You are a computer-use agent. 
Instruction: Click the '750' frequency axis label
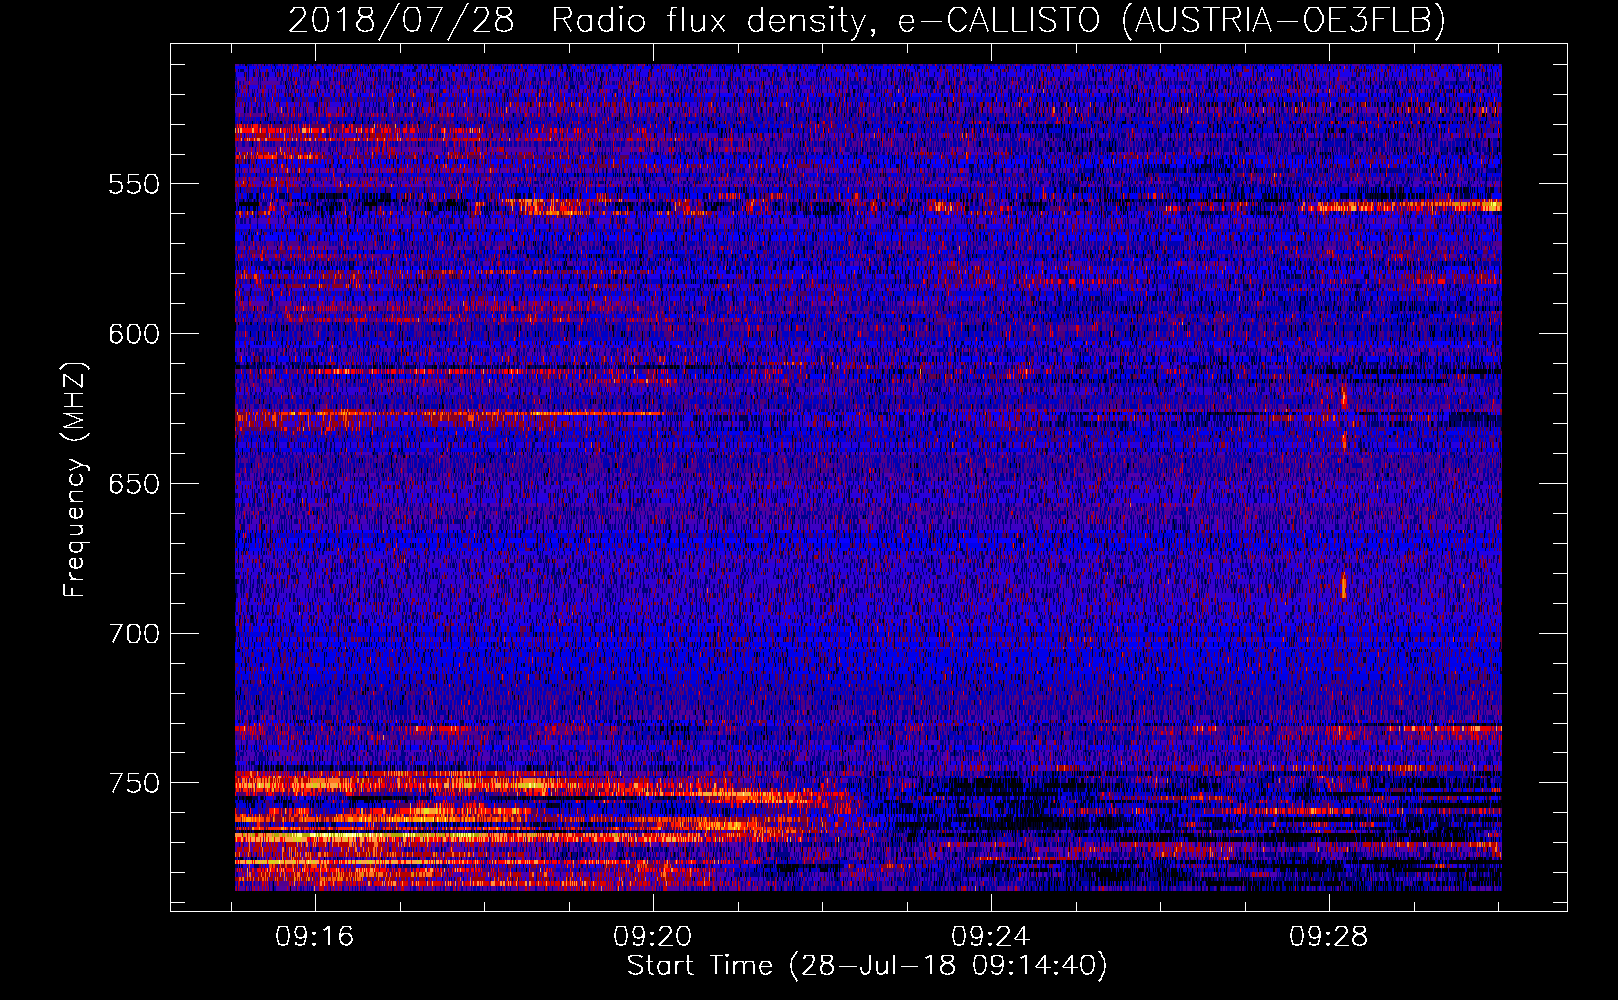[134, 783]
